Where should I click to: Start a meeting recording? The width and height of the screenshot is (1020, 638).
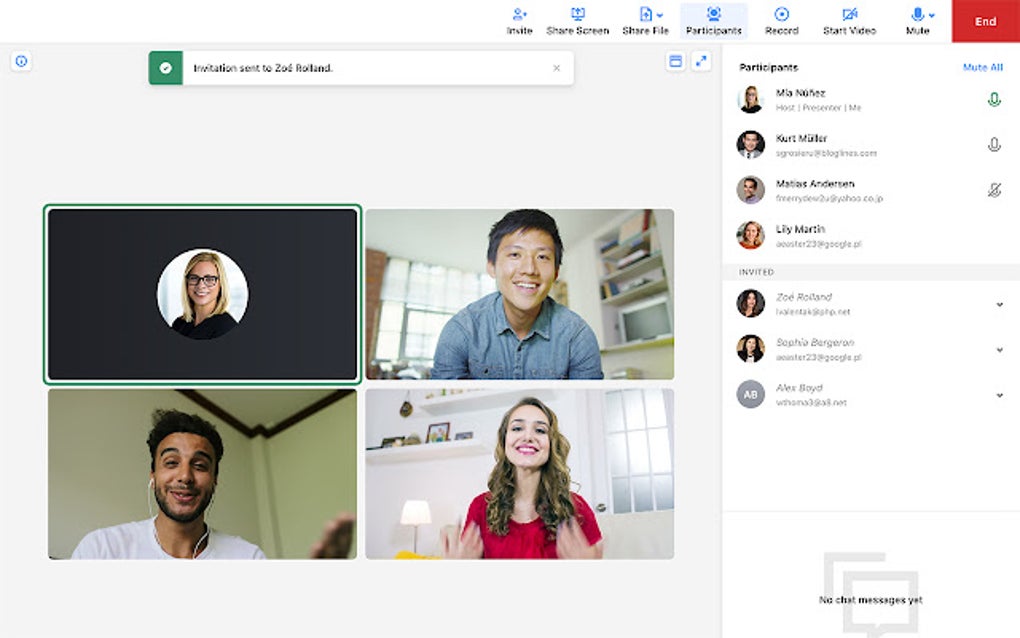[x=781, y=14]
